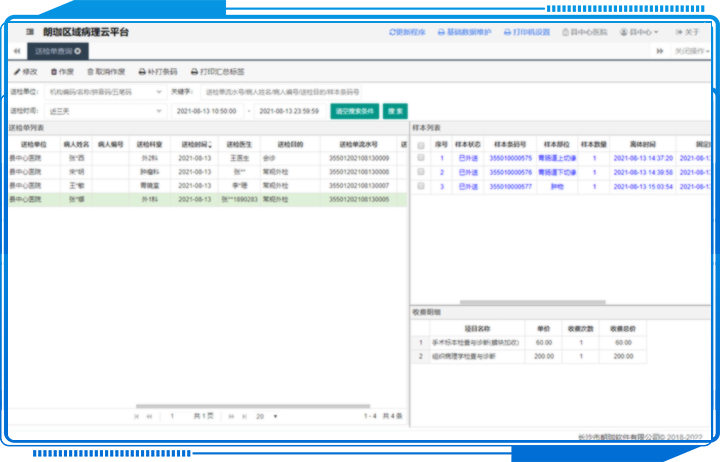Click 更新程序 refresh icon in header
720x462 pixels.
coord(408,32)
